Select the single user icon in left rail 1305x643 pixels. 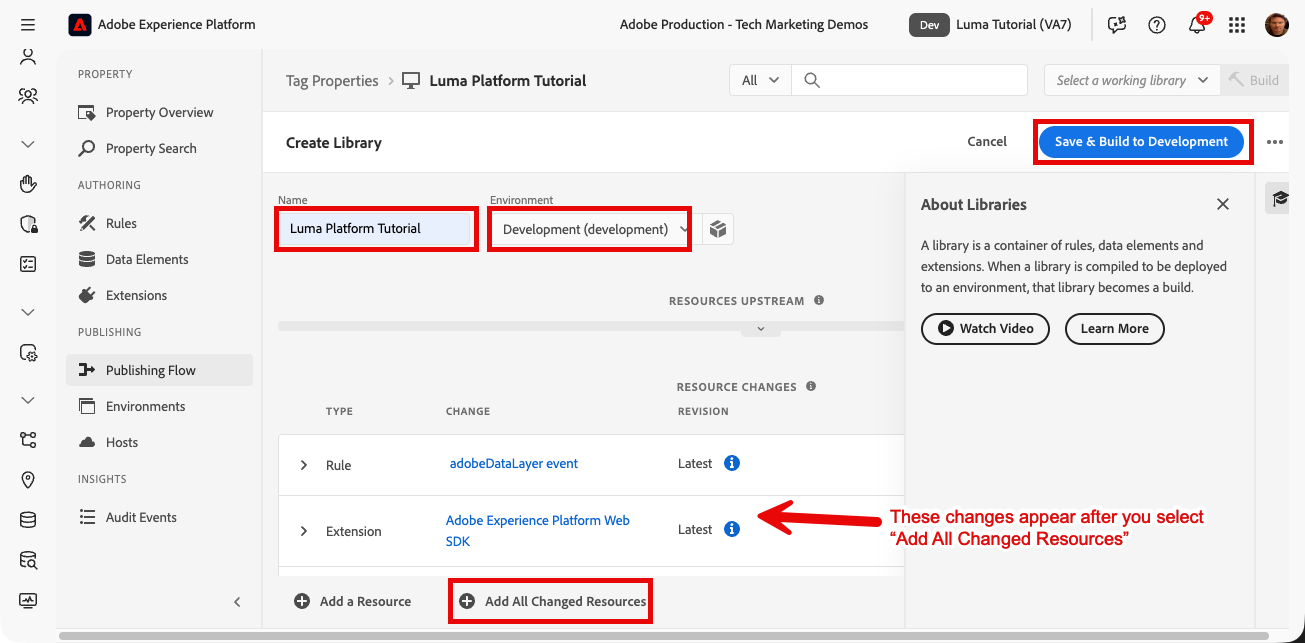pyautogui.click(x=28, y=57)
